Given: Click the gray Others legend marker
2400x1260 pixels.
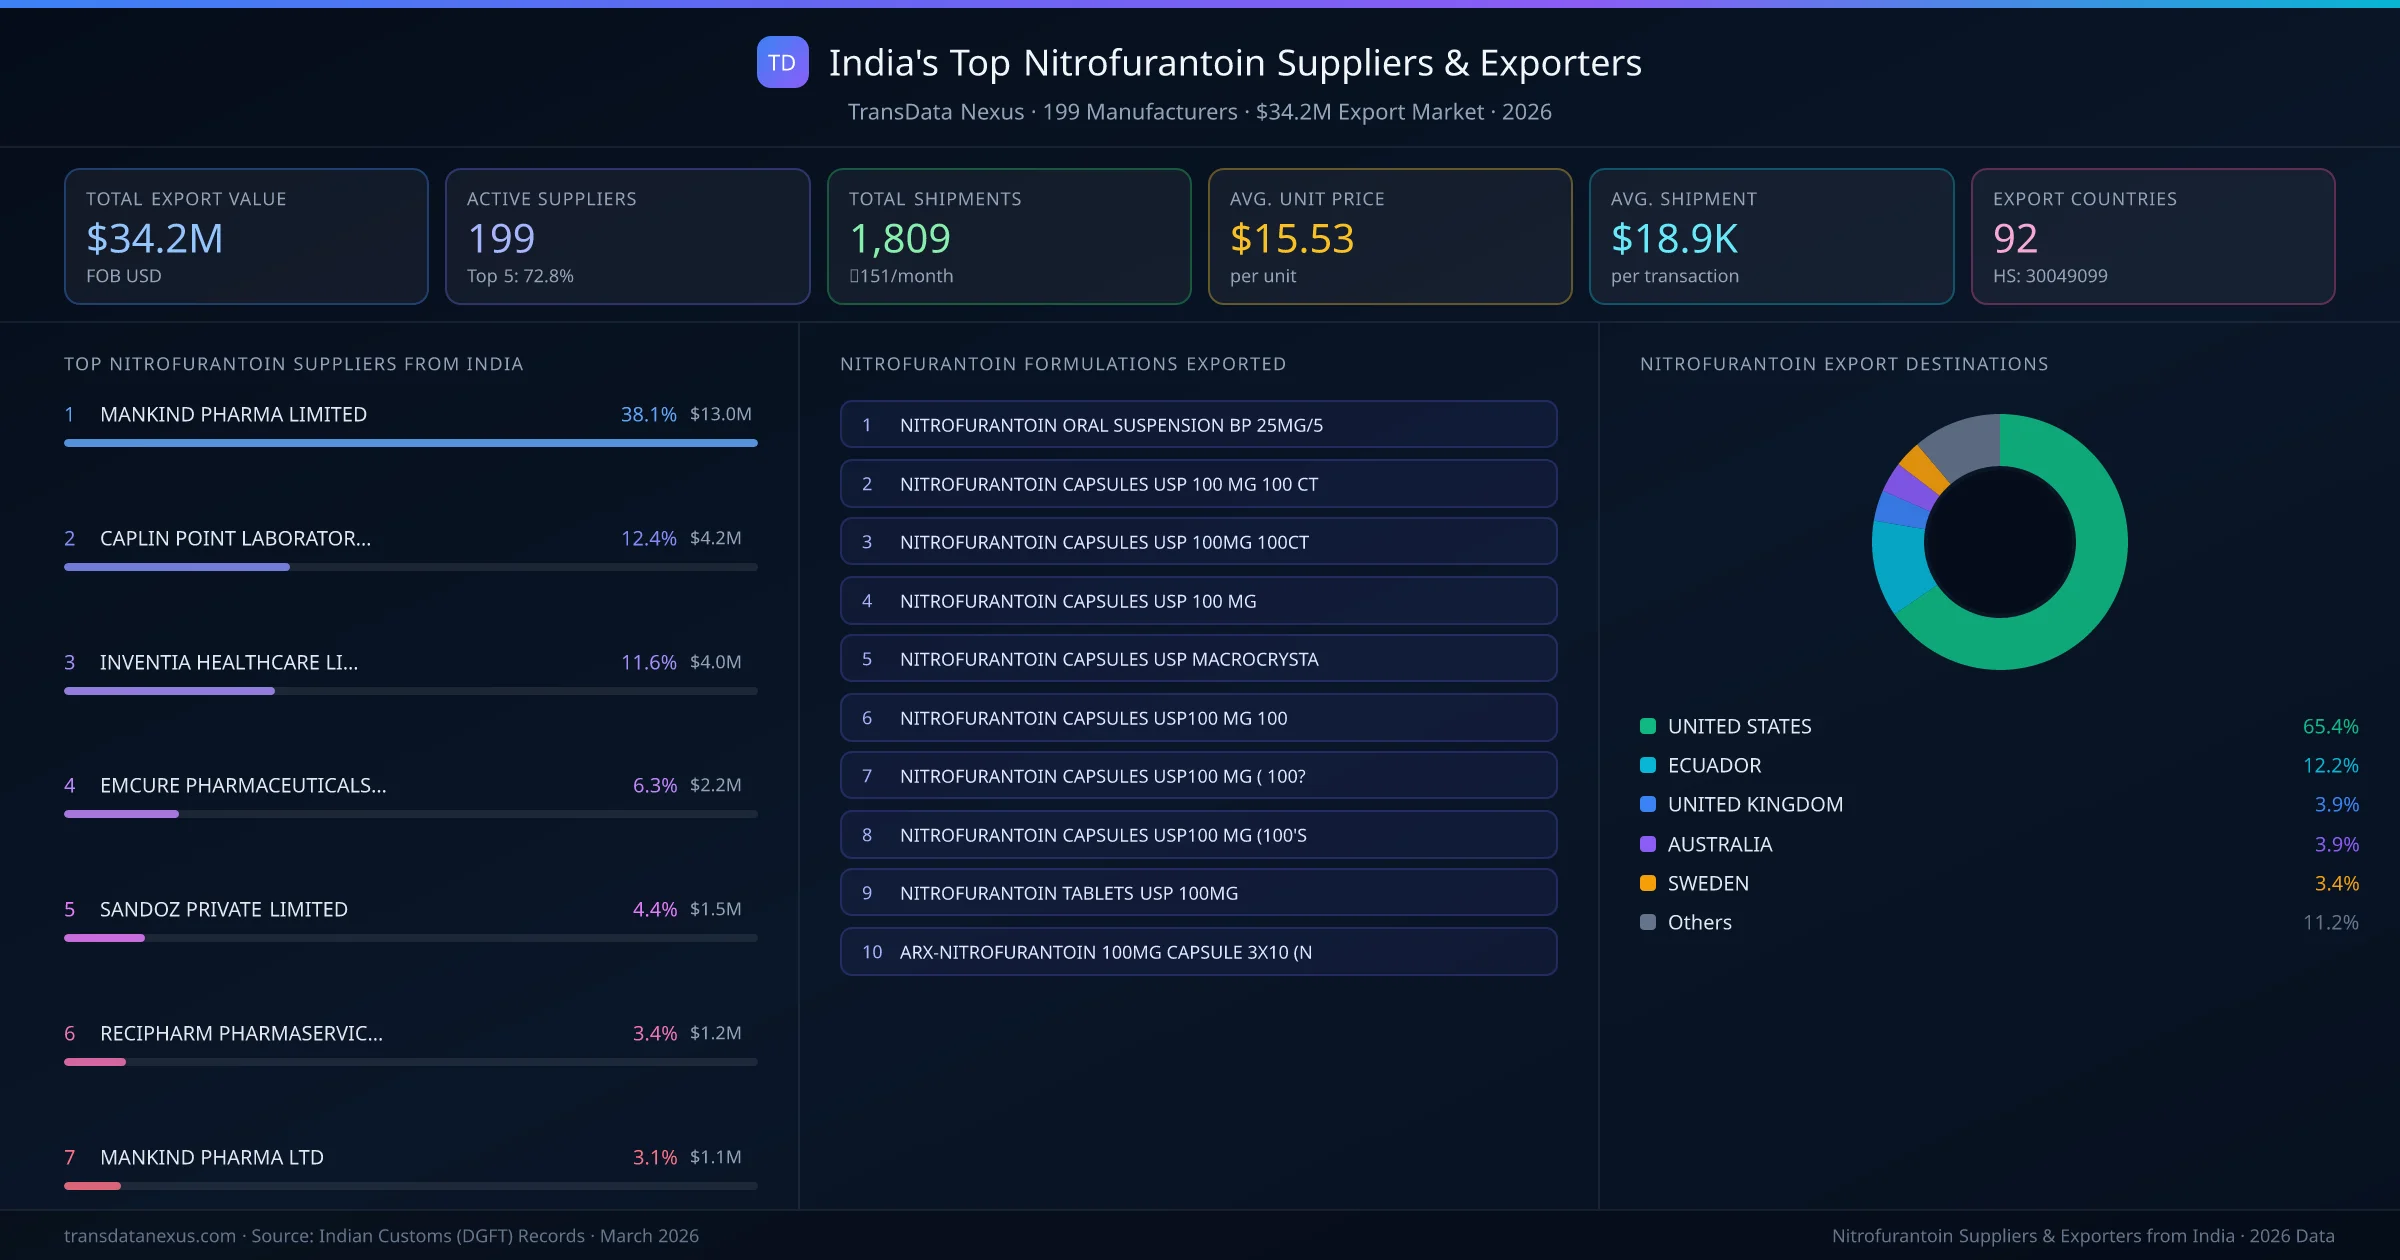Looking at the screenshot, I should coord(1646,922).
